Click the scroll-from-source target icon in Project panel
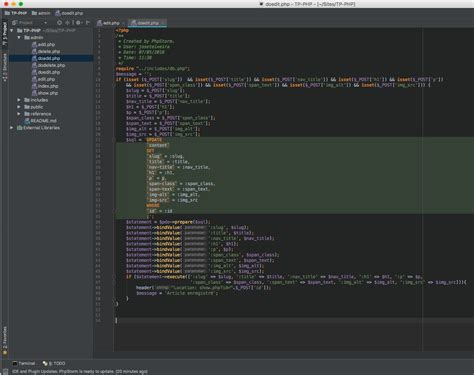This screenshot has height=375, width=474. pyautogui.click(x=59, y=23)
